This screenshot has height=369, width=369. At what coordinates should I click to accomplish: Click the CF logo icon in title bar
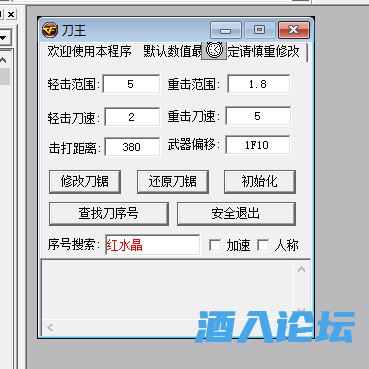tap(50, 30)
